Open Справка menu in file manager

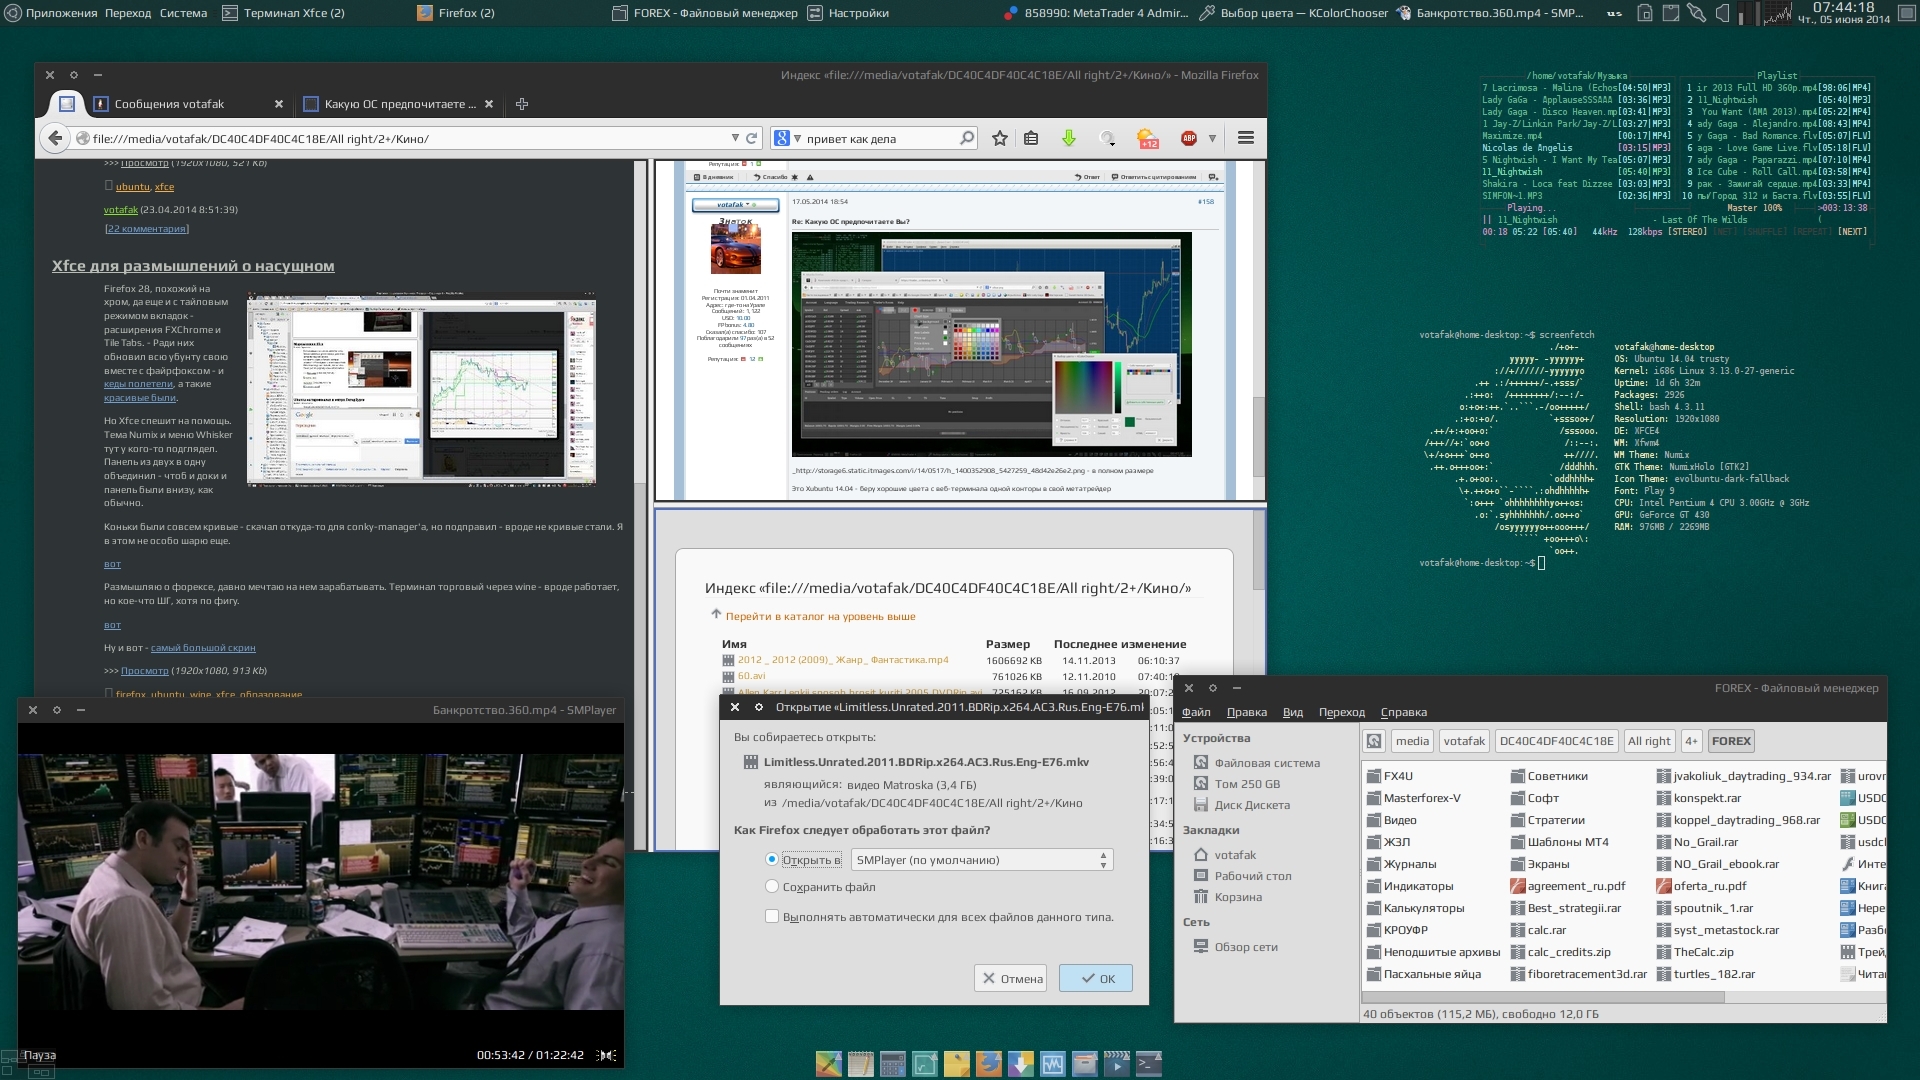1403,712
